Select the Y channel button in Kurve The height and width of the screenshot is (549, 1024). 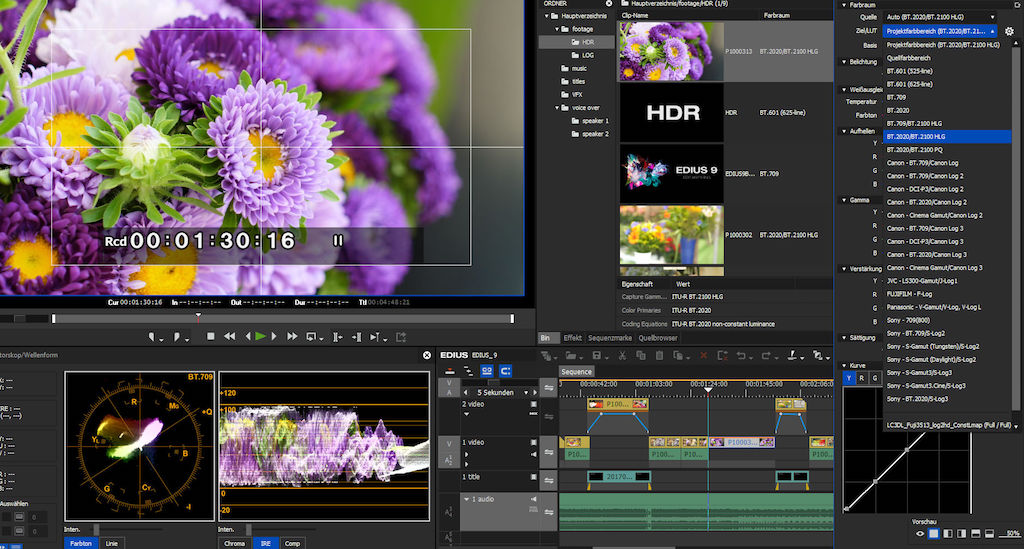848,378
